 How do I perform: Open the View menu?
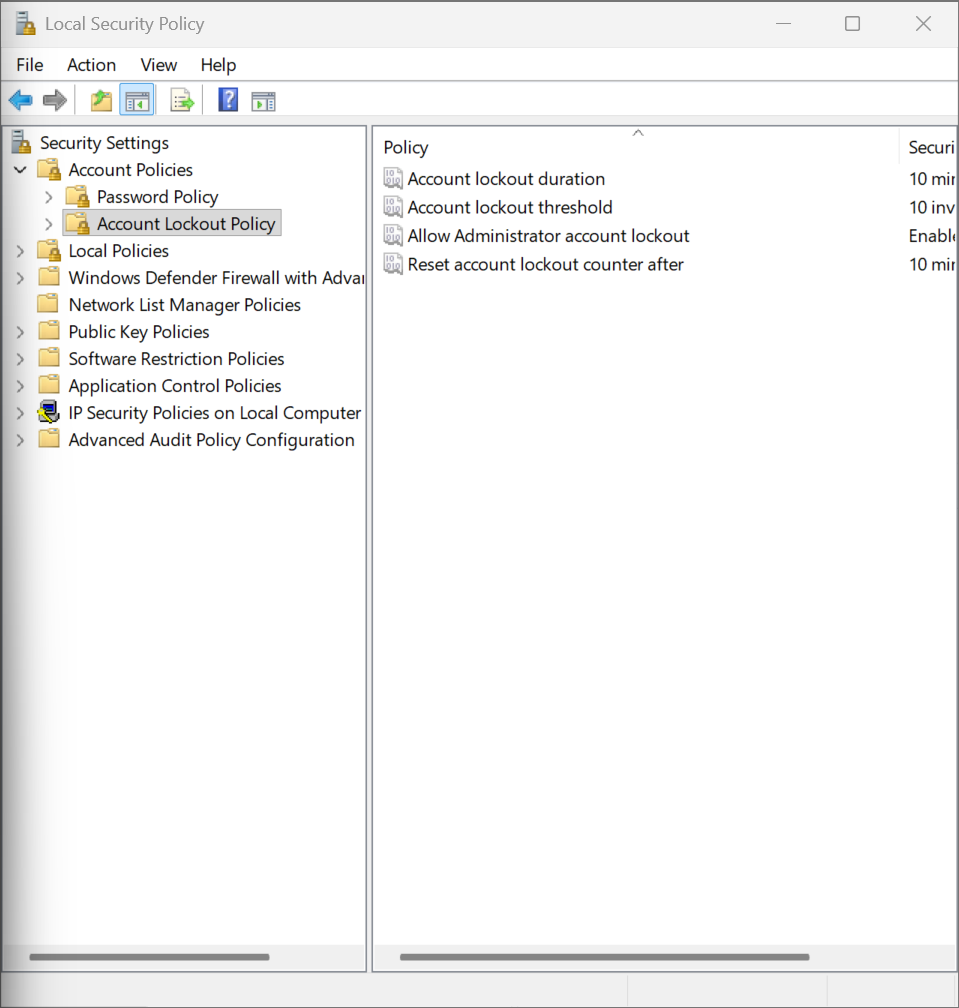point(158,65)
